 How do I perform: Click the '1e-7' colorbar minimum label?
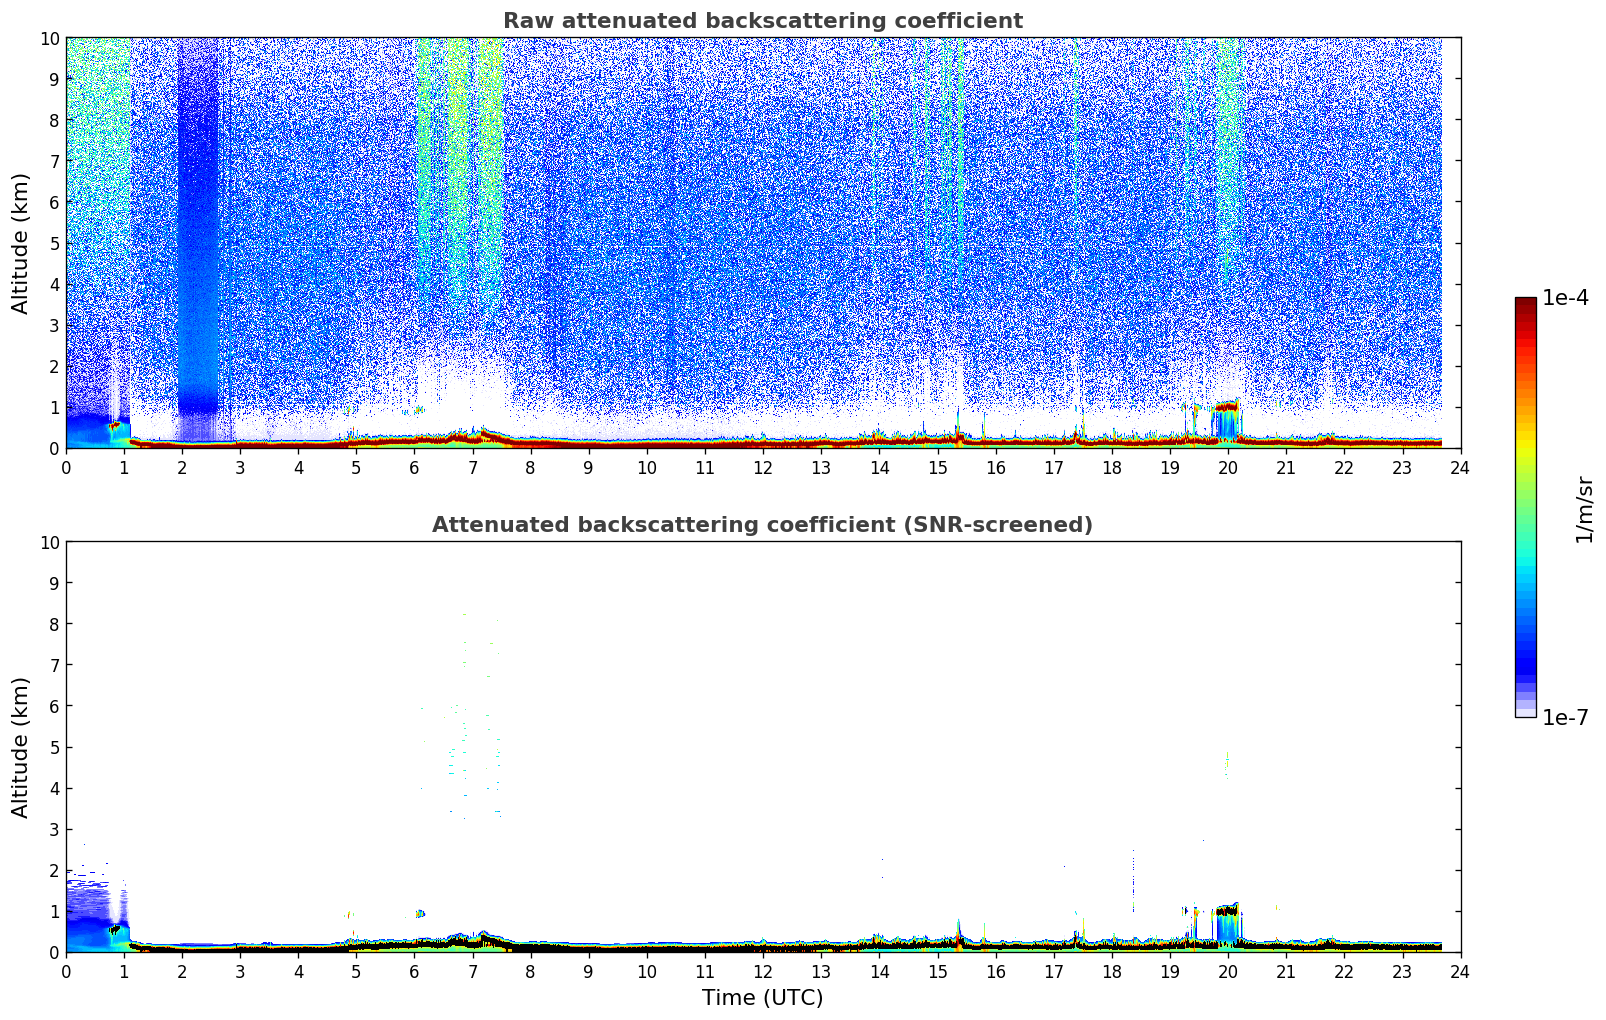[1565, 717]
